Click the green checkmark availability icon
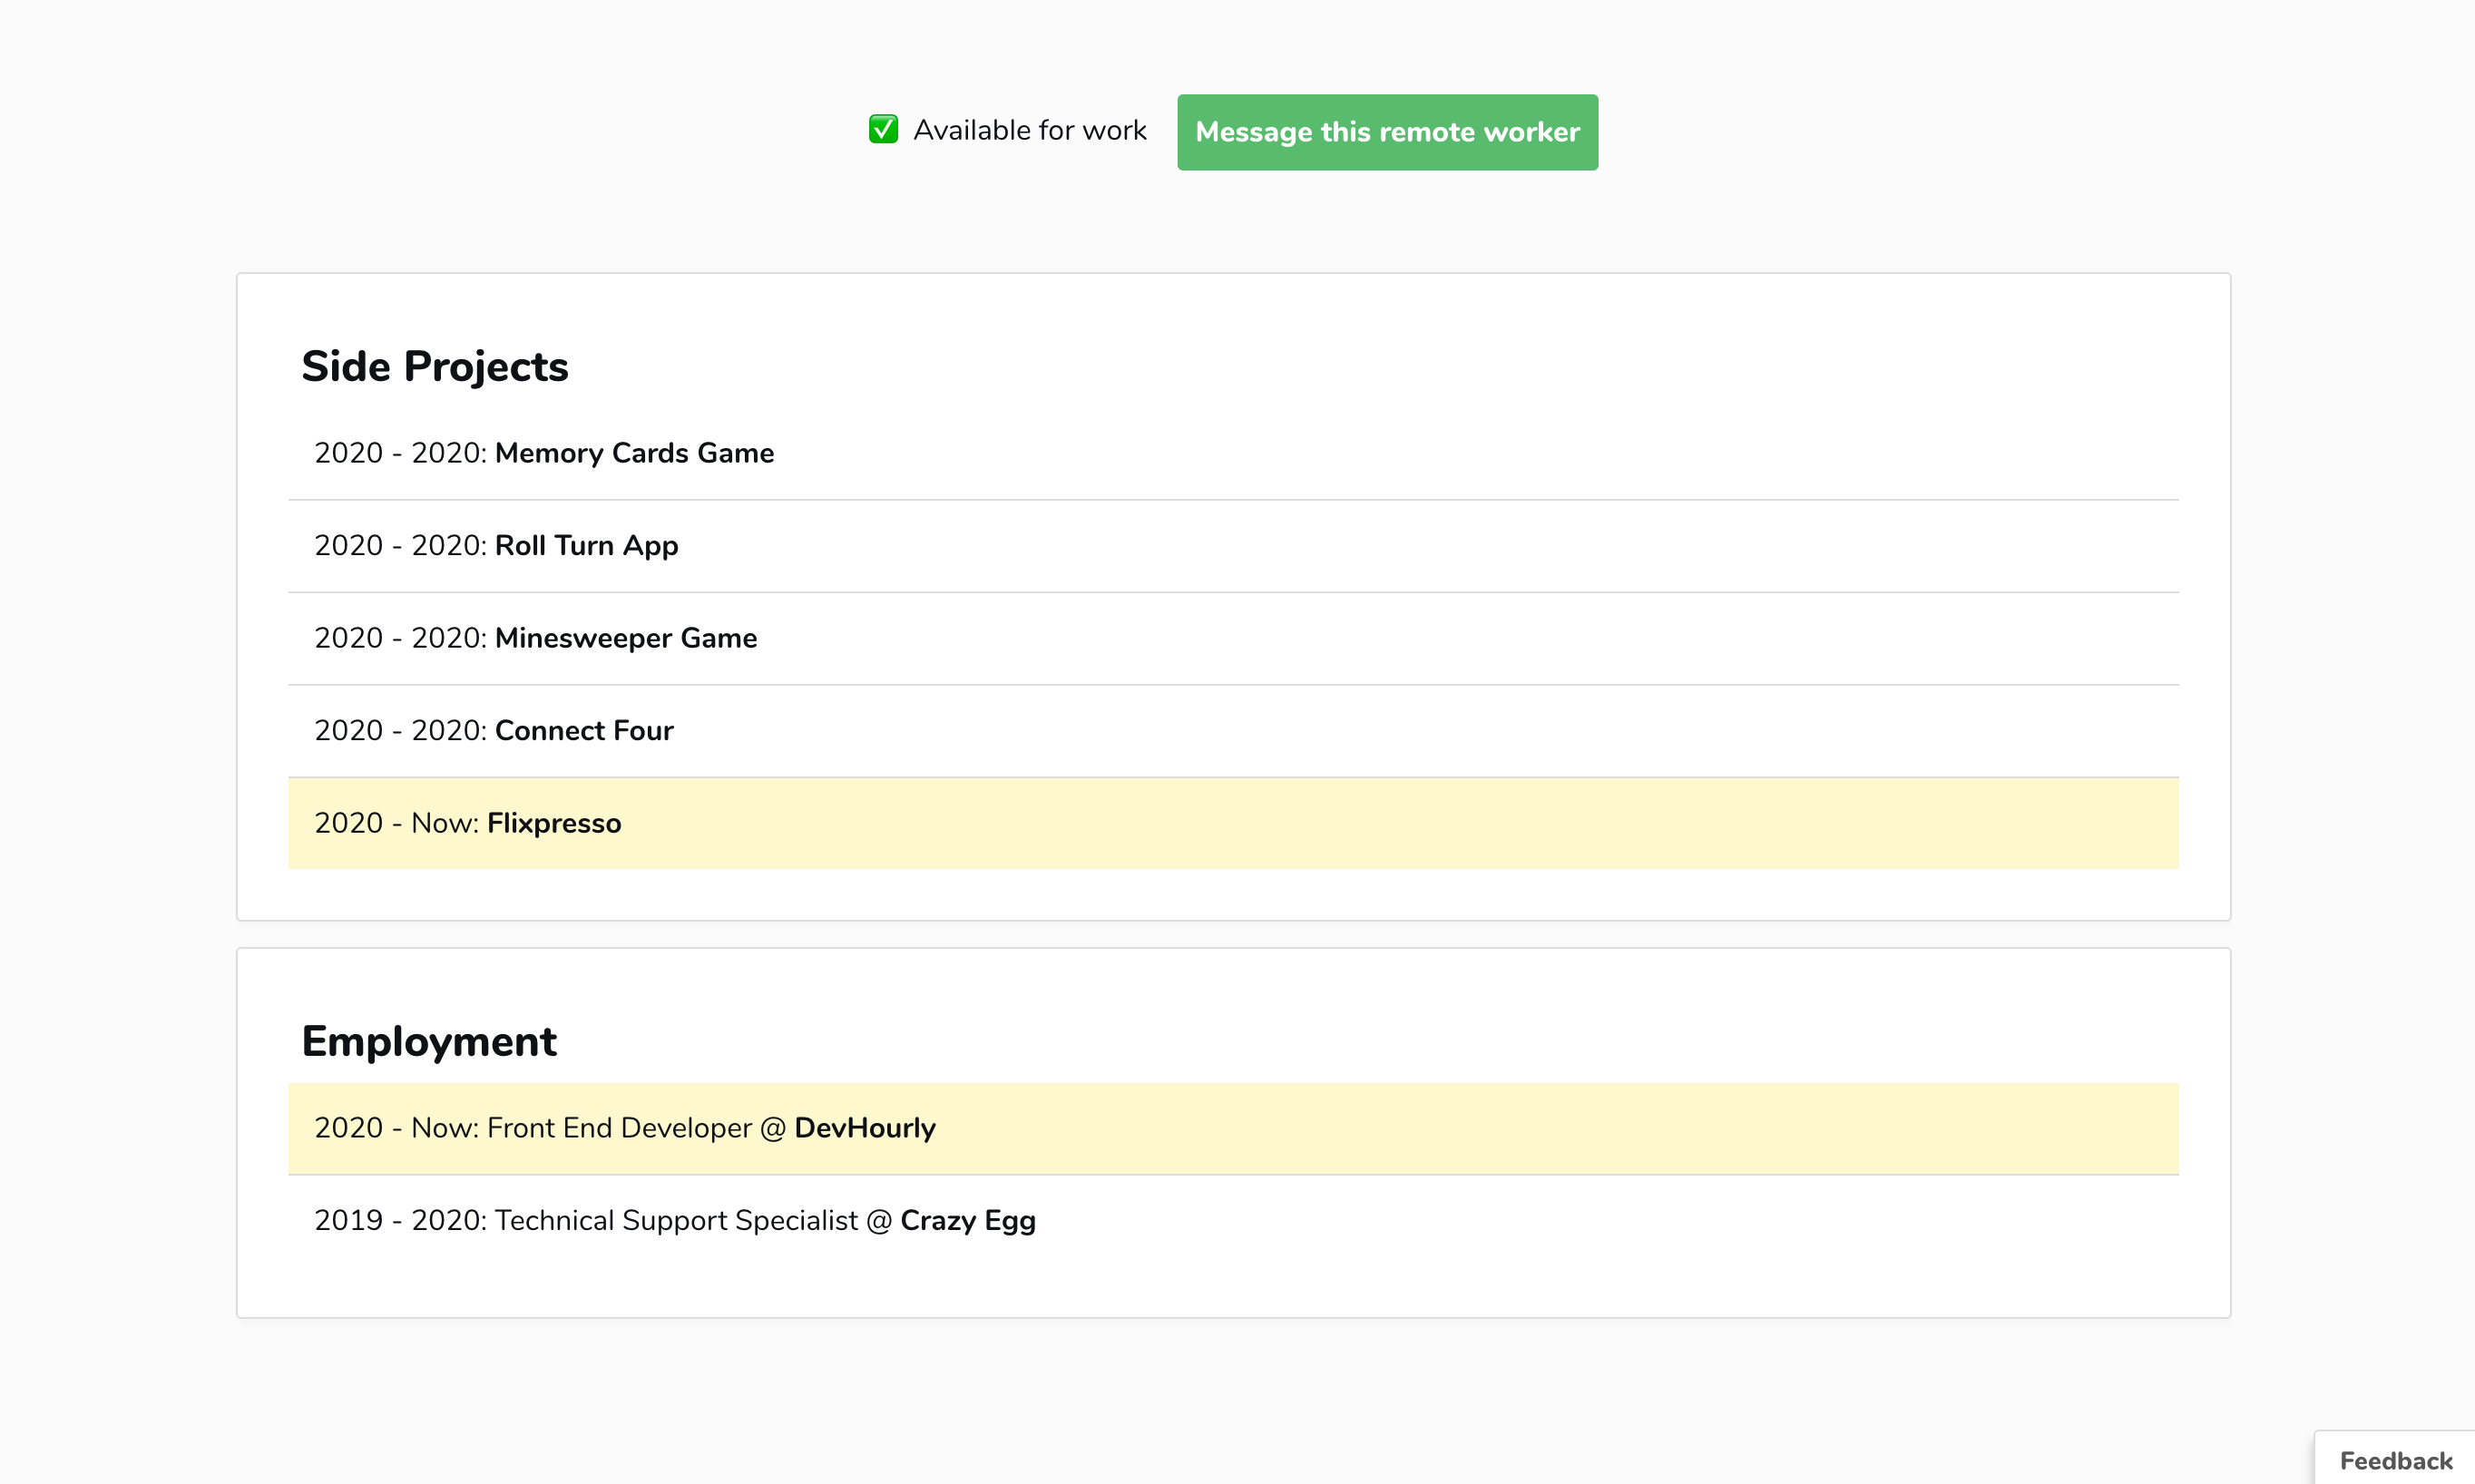This screenshot has width=2475, height=1484. [x=883, y=130]
